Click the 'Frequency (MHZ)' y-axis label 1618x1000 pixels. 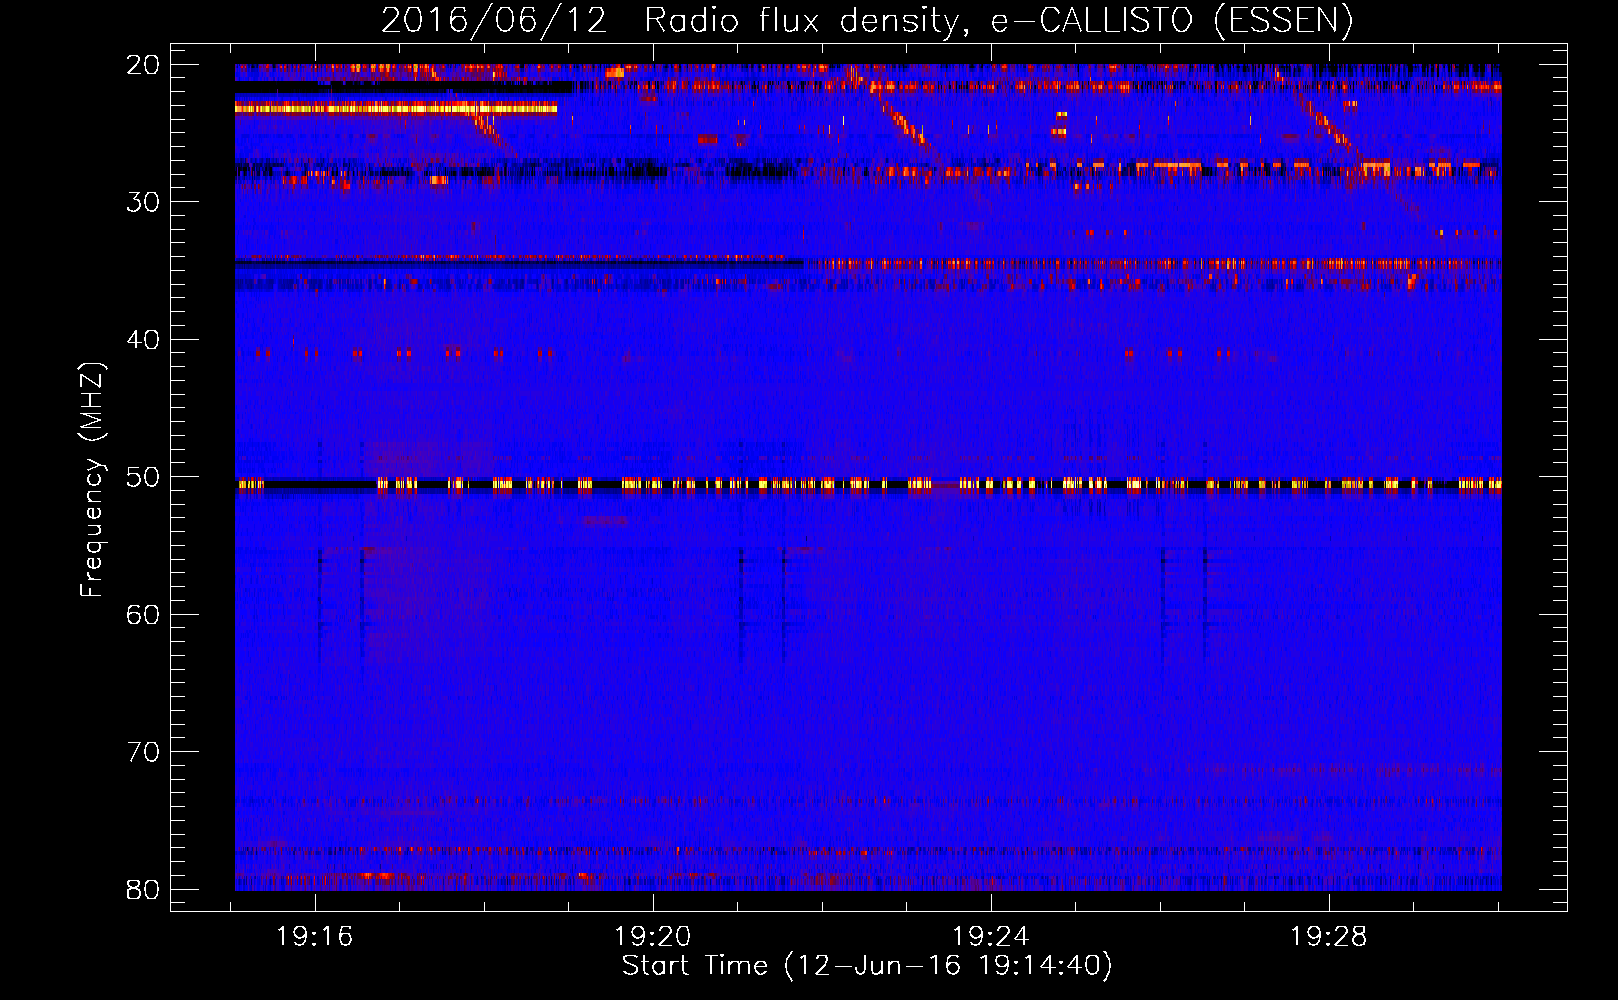point(92,480)
